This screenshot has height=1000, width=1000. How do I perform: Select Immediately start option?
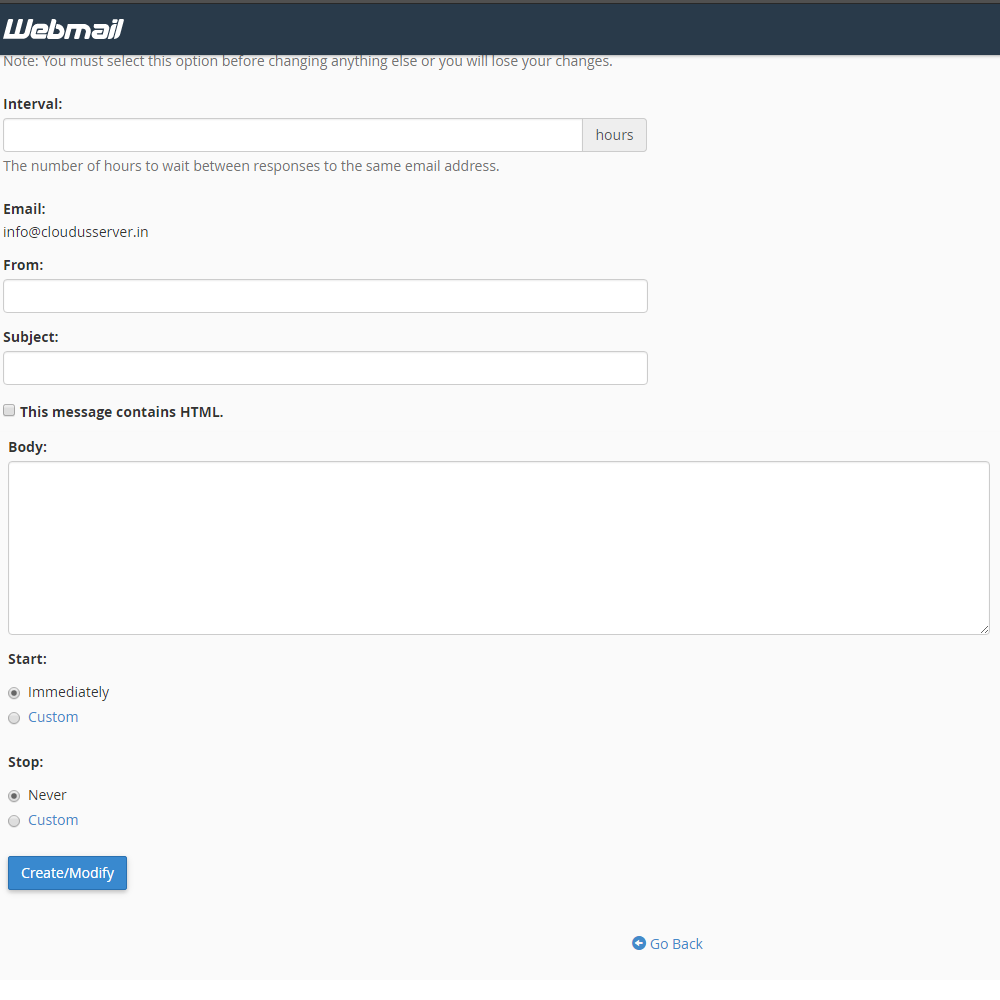point(14,693)
